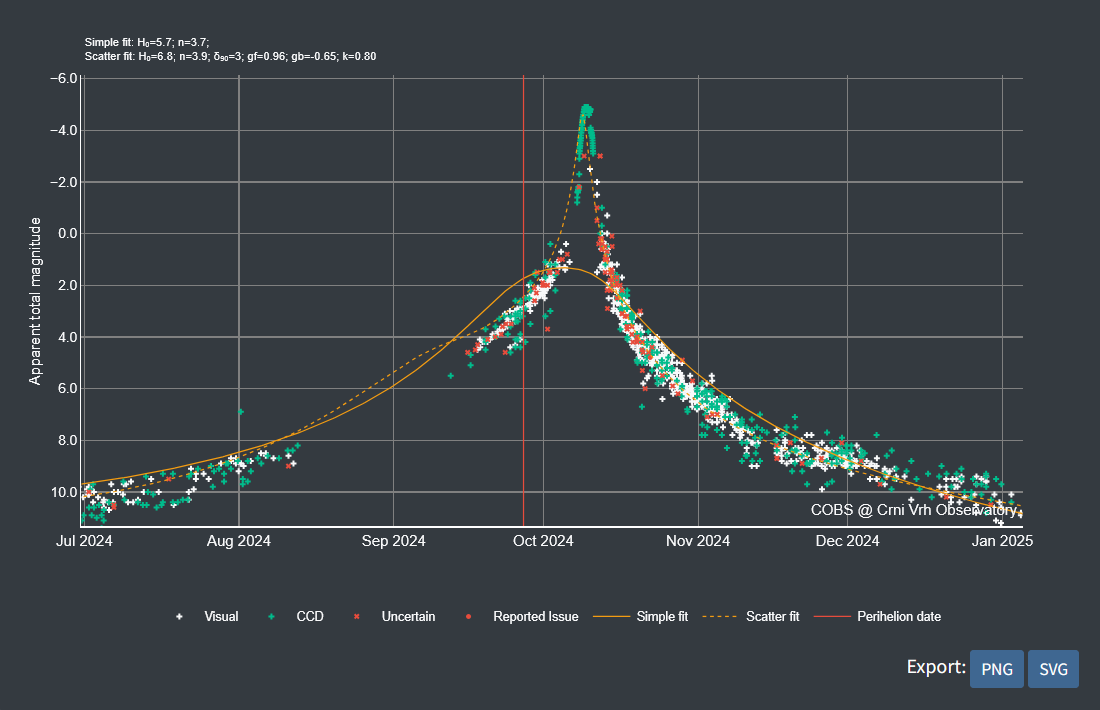
Task: Export the chart as PNG
Action: click(x=996, y=669)
